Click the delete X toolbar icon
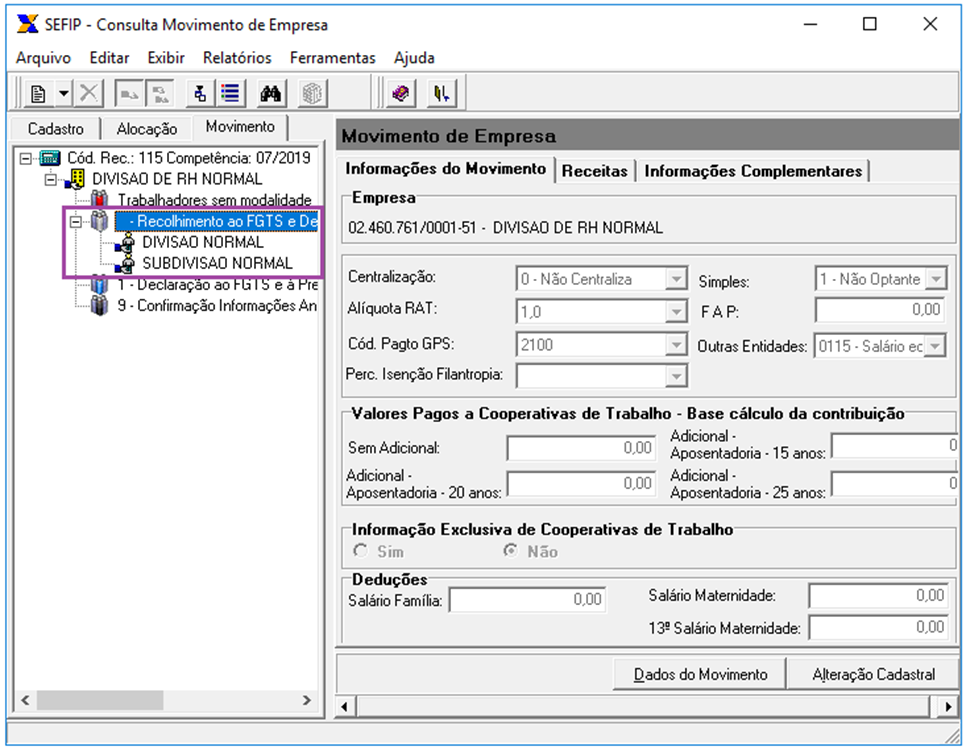 (x=89, y=94)
